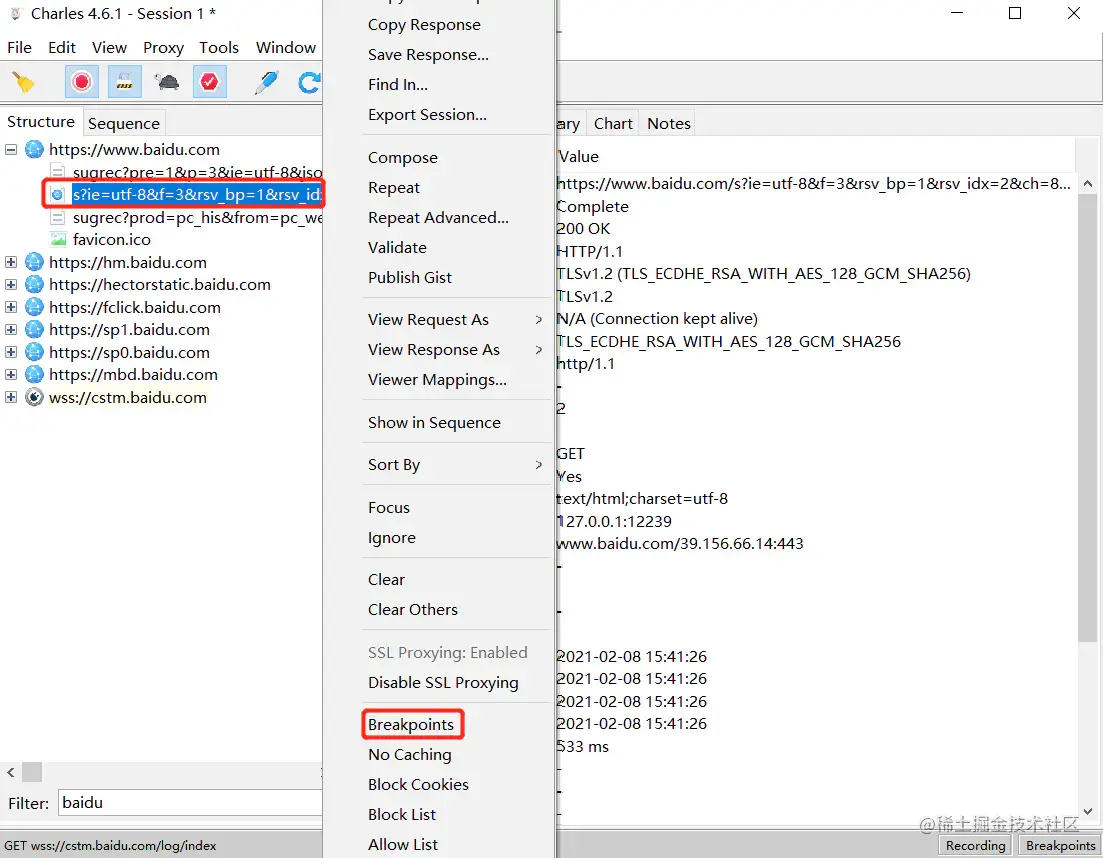Select the s?ie=utf-8&f=3 request row
The height and width of the screenshot is (858, 1103).
197,194
